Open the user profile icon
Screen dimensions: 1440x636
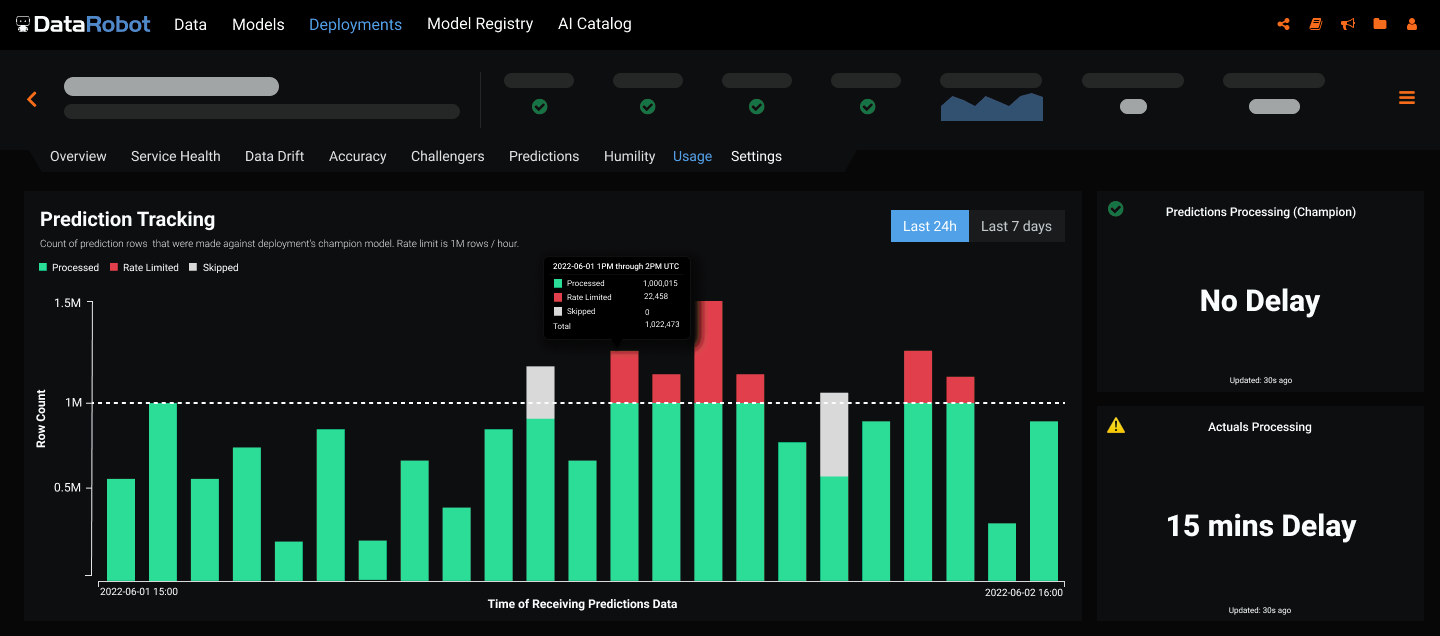[1412, 24]
